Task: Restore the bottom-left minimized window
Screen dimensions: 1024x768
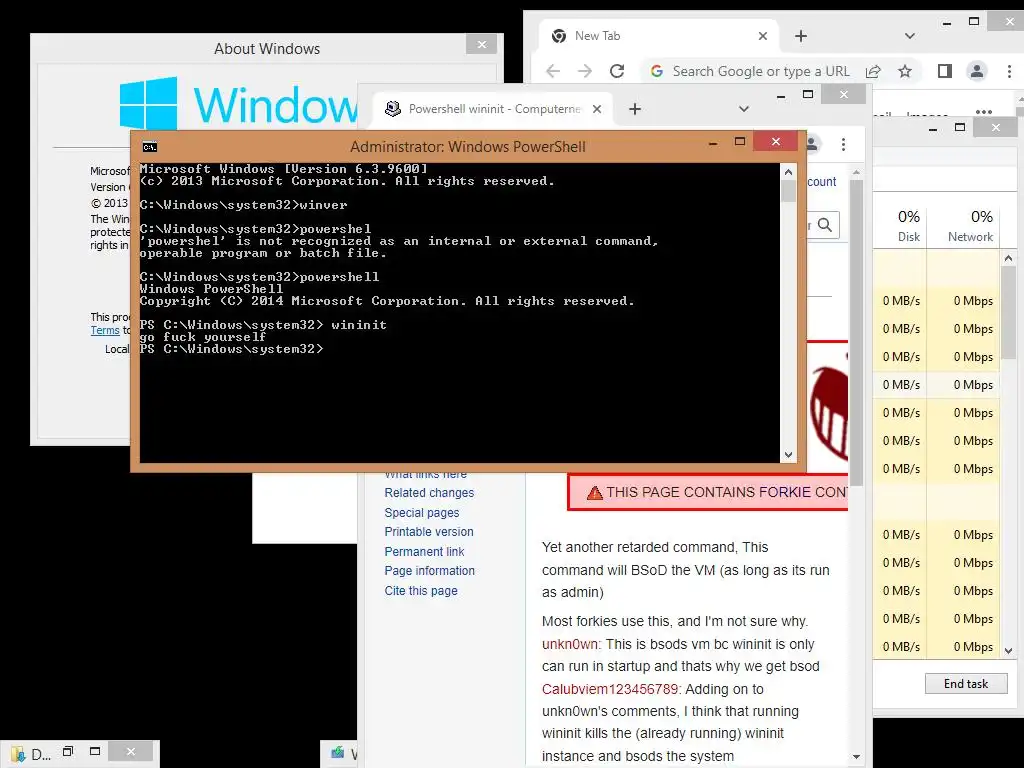Action: (68, 752)
